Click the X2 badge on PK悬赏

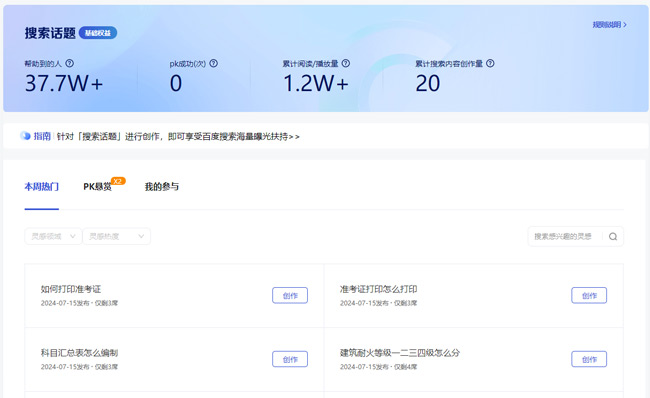tap(118, 181)
